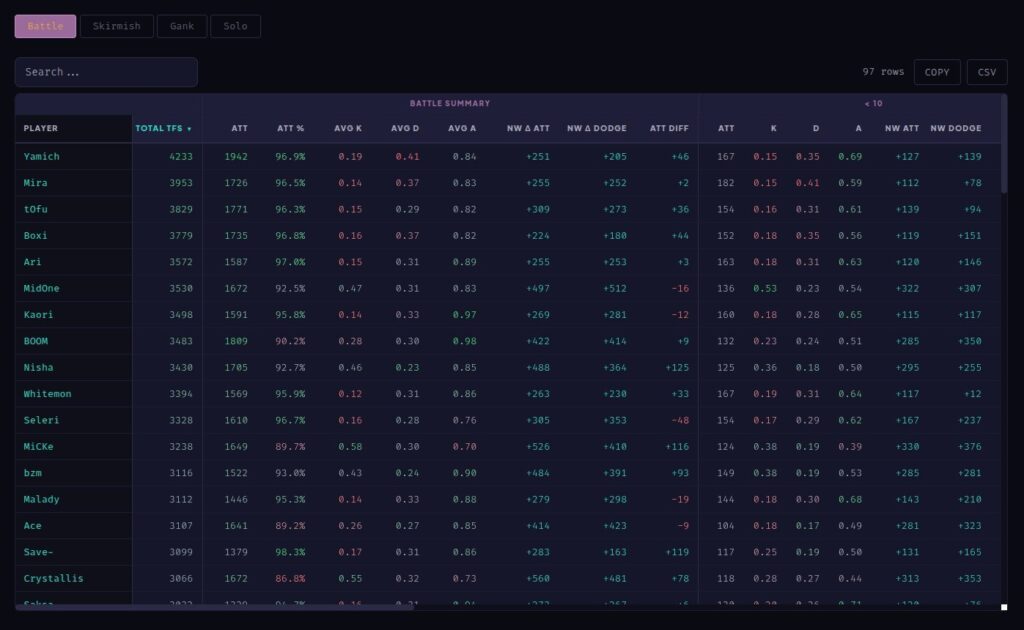Click the Search input field
Screen dimensions: 1024x630
pyautogui.click(x=106, y=72)
